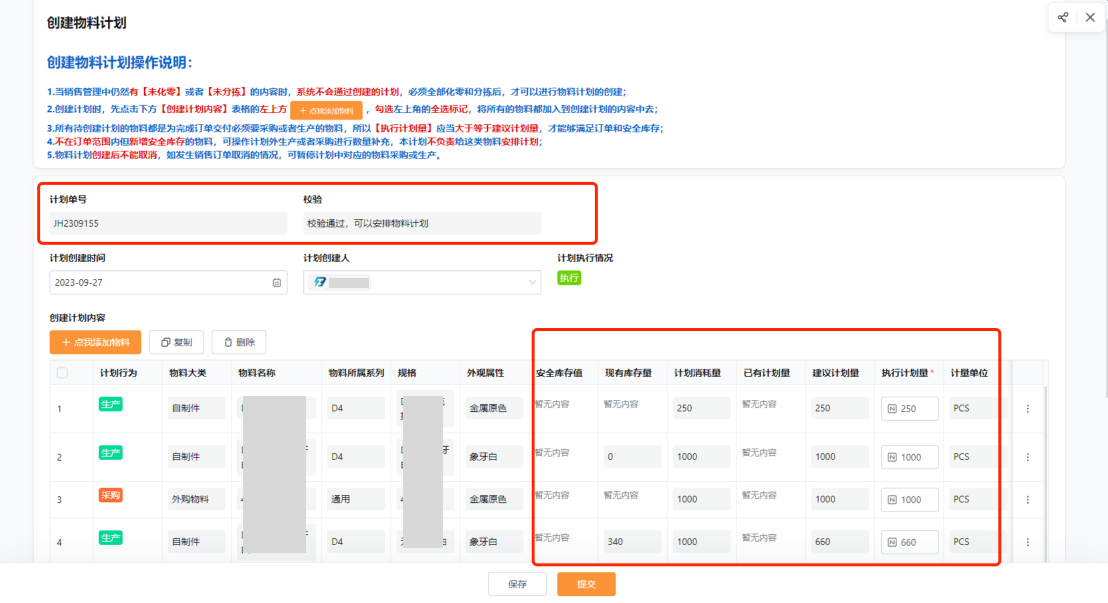Click the 保存 save button

coord(517,584)
